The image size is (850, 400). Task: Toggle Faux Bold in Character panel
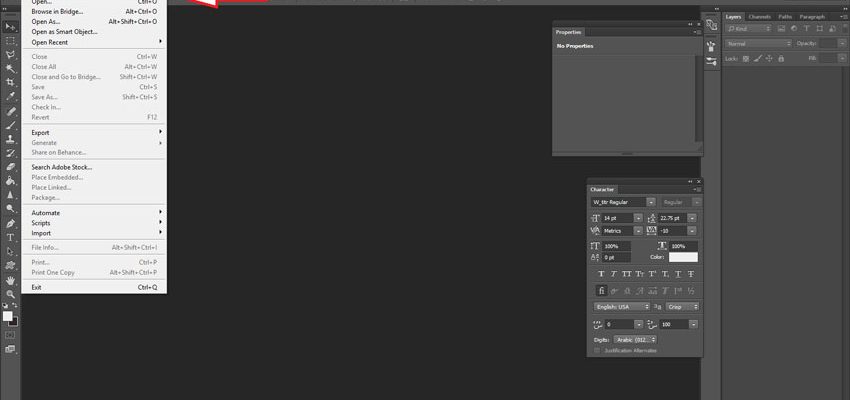coord(601,274)
